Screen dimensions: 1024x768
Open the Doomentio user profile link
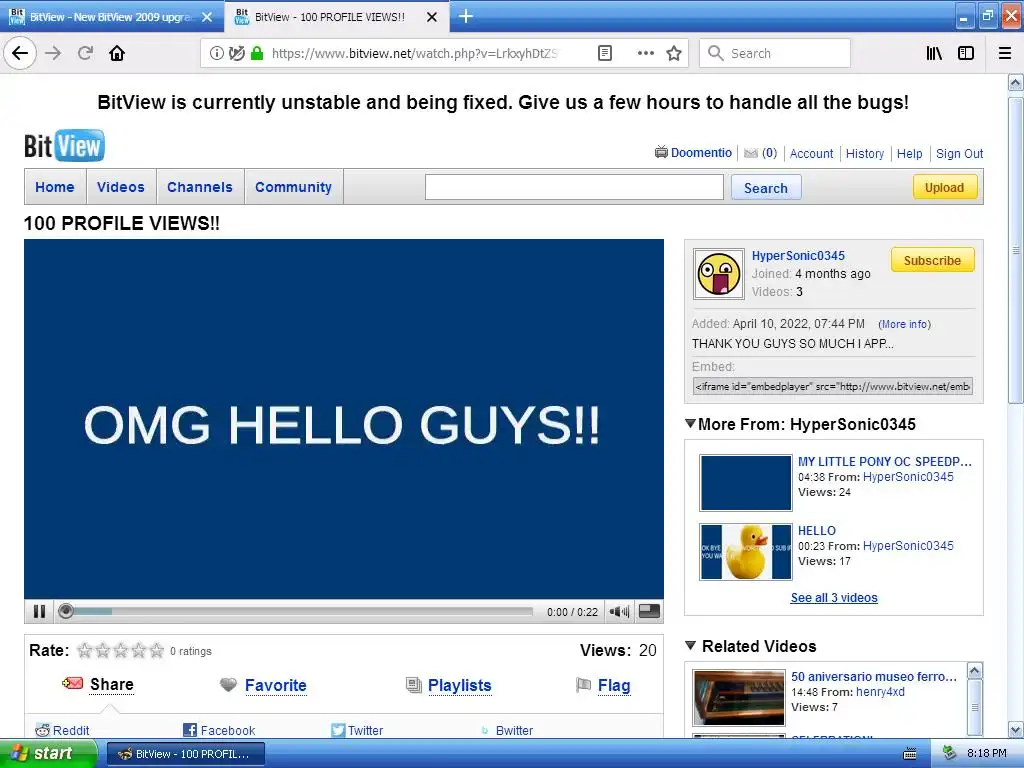pyautogui.click(x=701, y=152)
